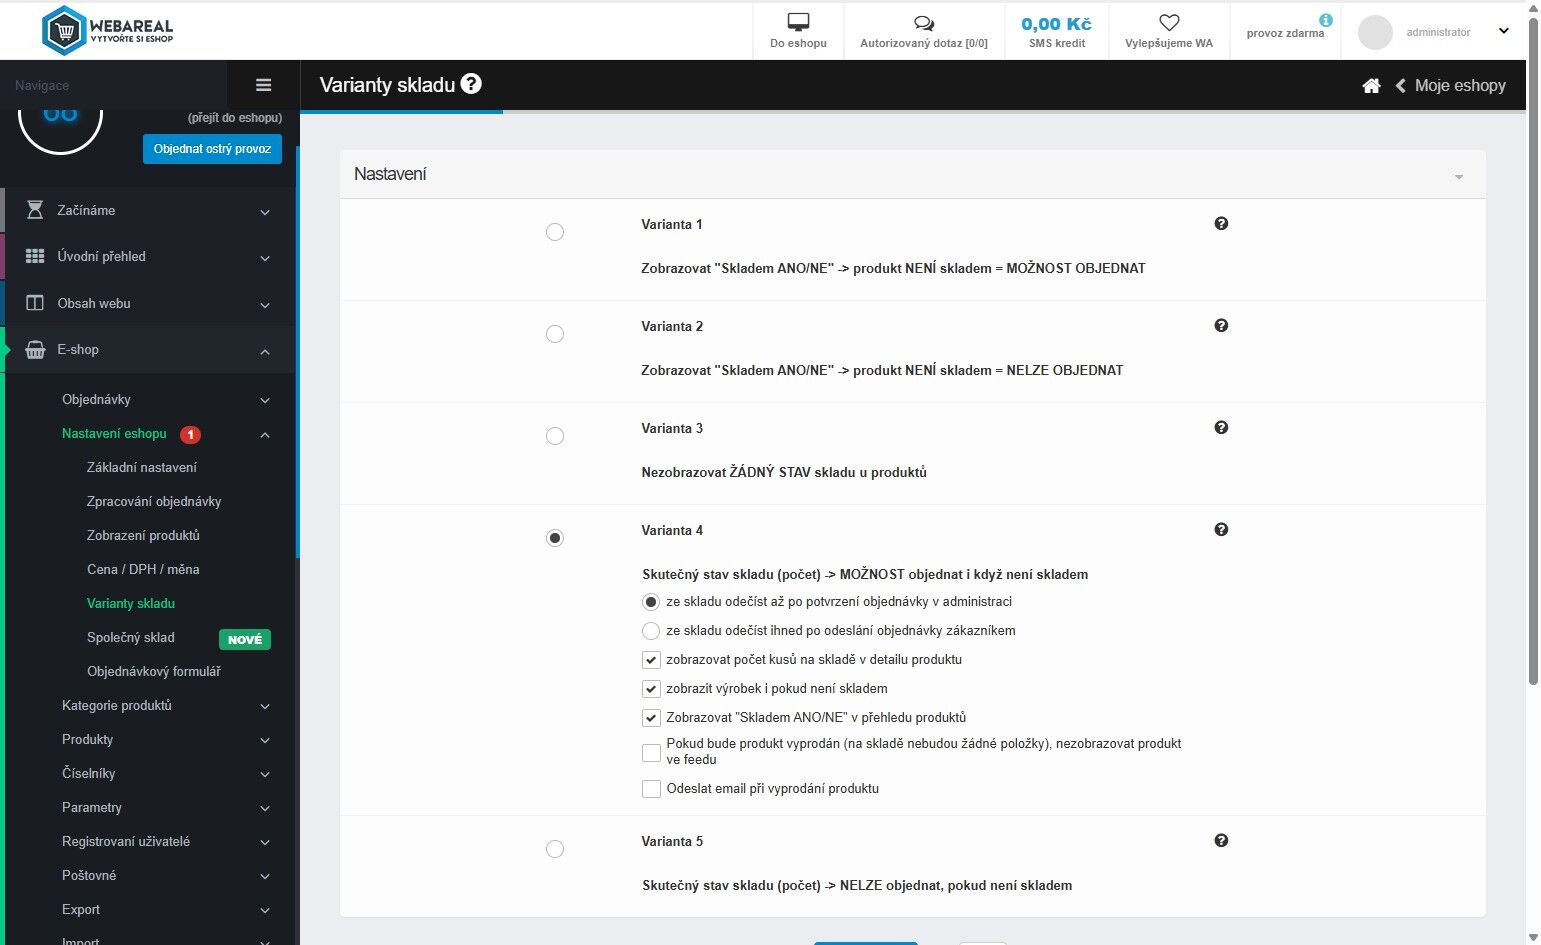Viewport: 1541px width, 945px height.
Task: Select Varianta 5 radio button
Action: (x=555, y=849)
